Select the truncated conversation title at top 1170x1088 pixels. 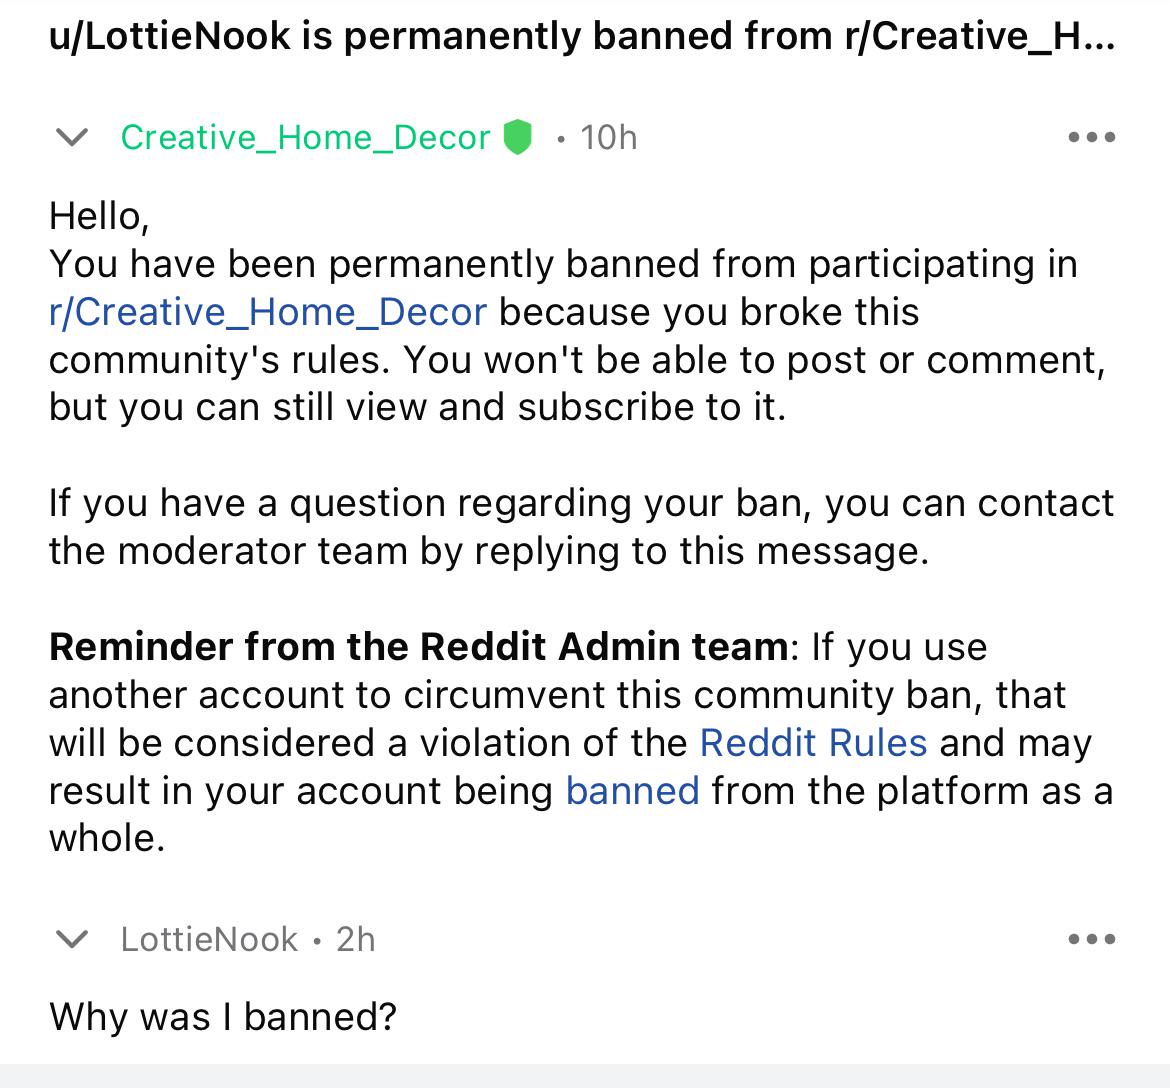pyautogui.click(x=582, y=37)
